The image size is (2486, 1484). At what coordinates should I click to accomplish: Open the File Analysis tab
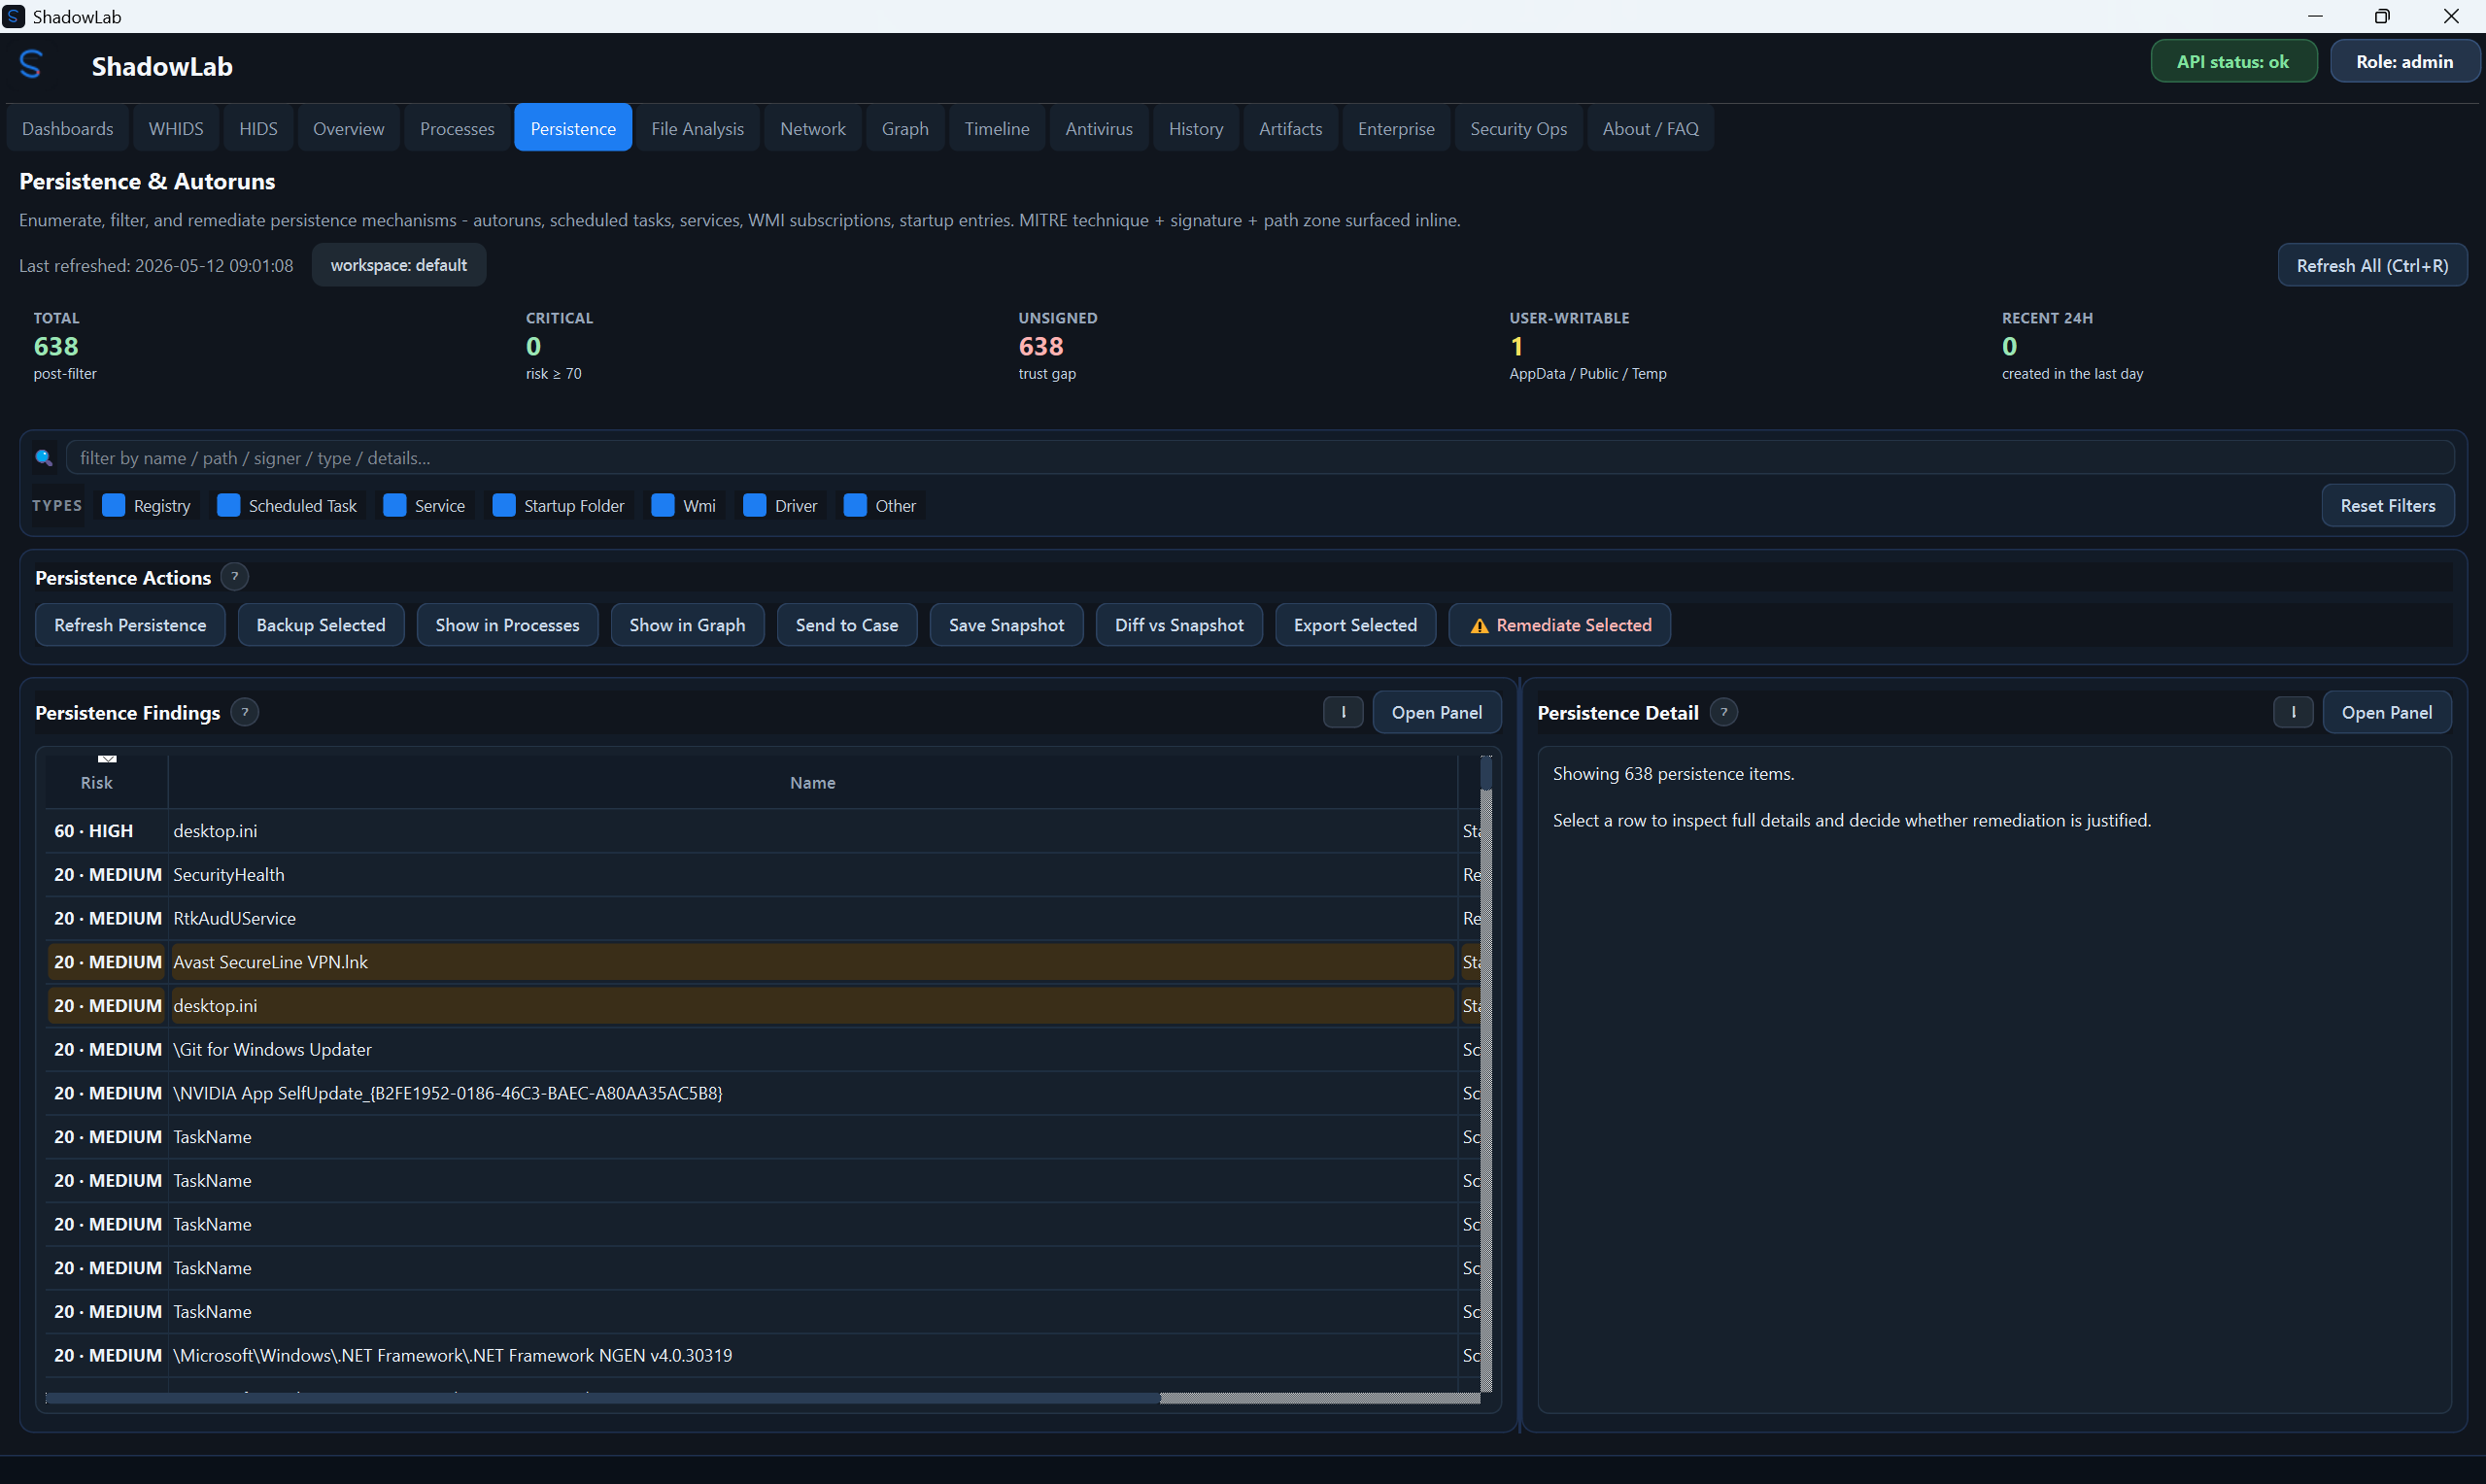click(698, 128)
